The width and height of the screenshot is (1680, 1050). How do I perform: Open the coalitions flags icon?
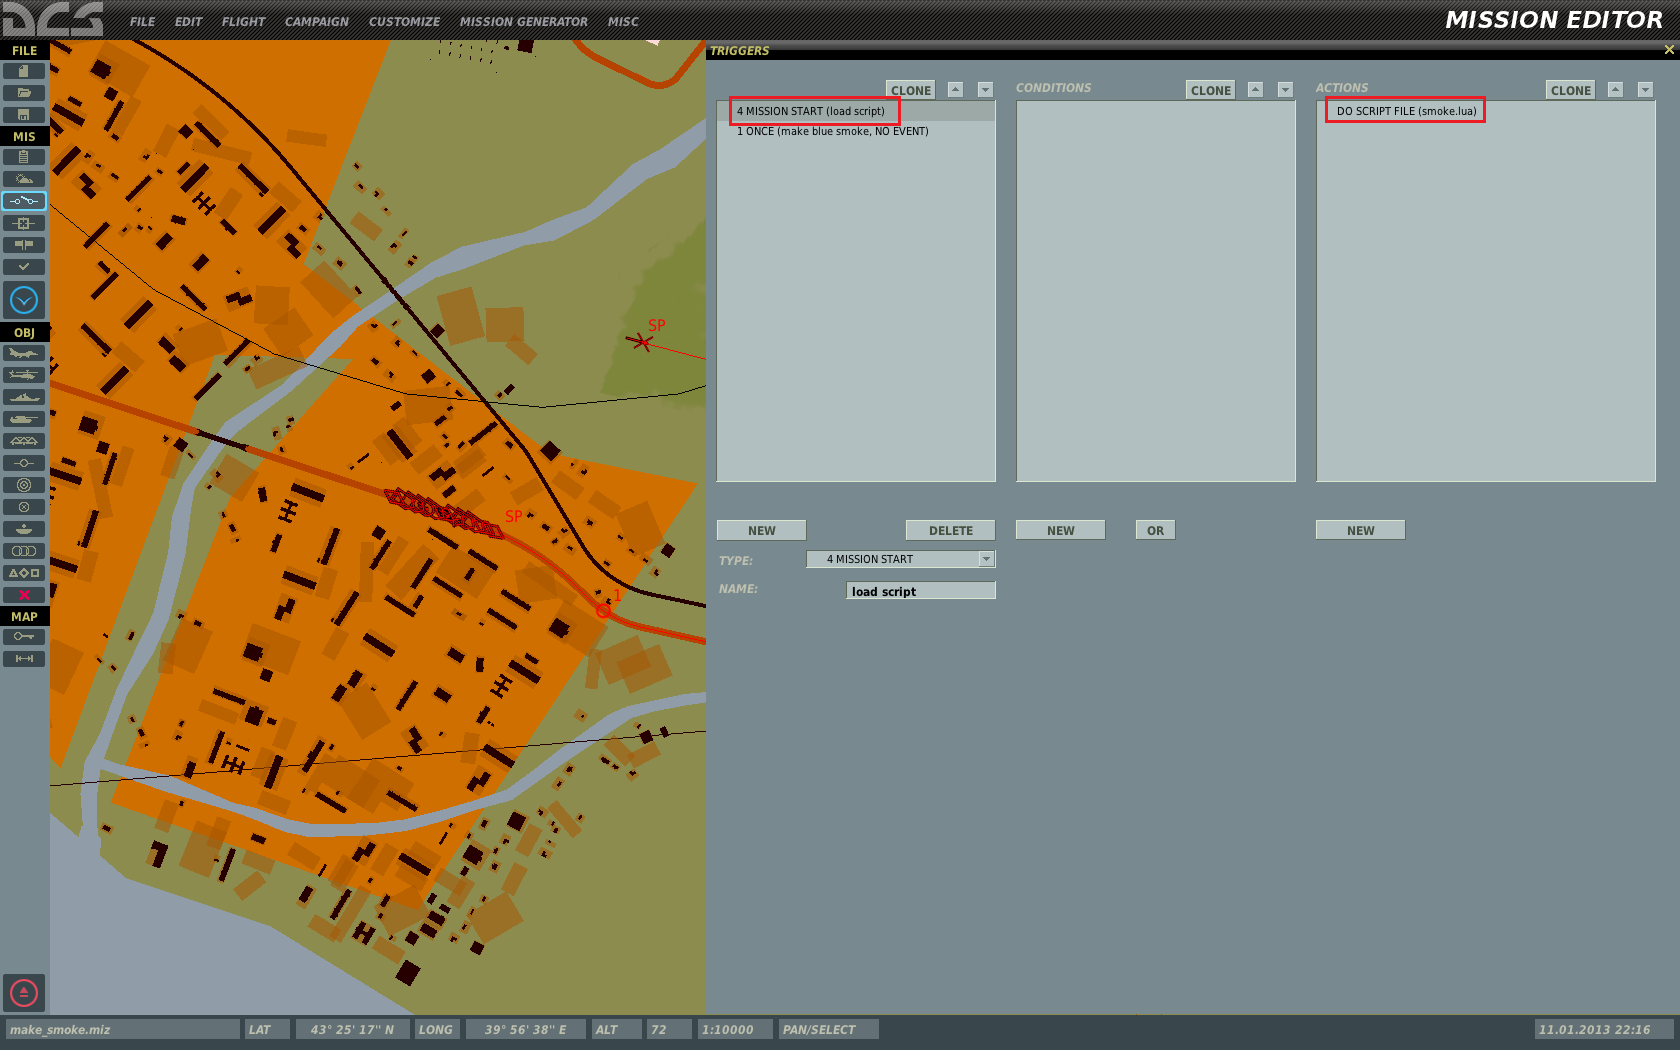[24, 245]
